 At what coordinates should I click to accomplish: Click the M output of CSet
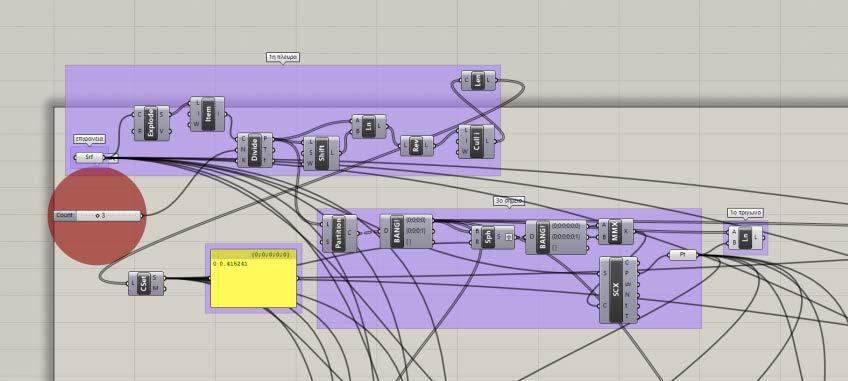tap(156, 288)
